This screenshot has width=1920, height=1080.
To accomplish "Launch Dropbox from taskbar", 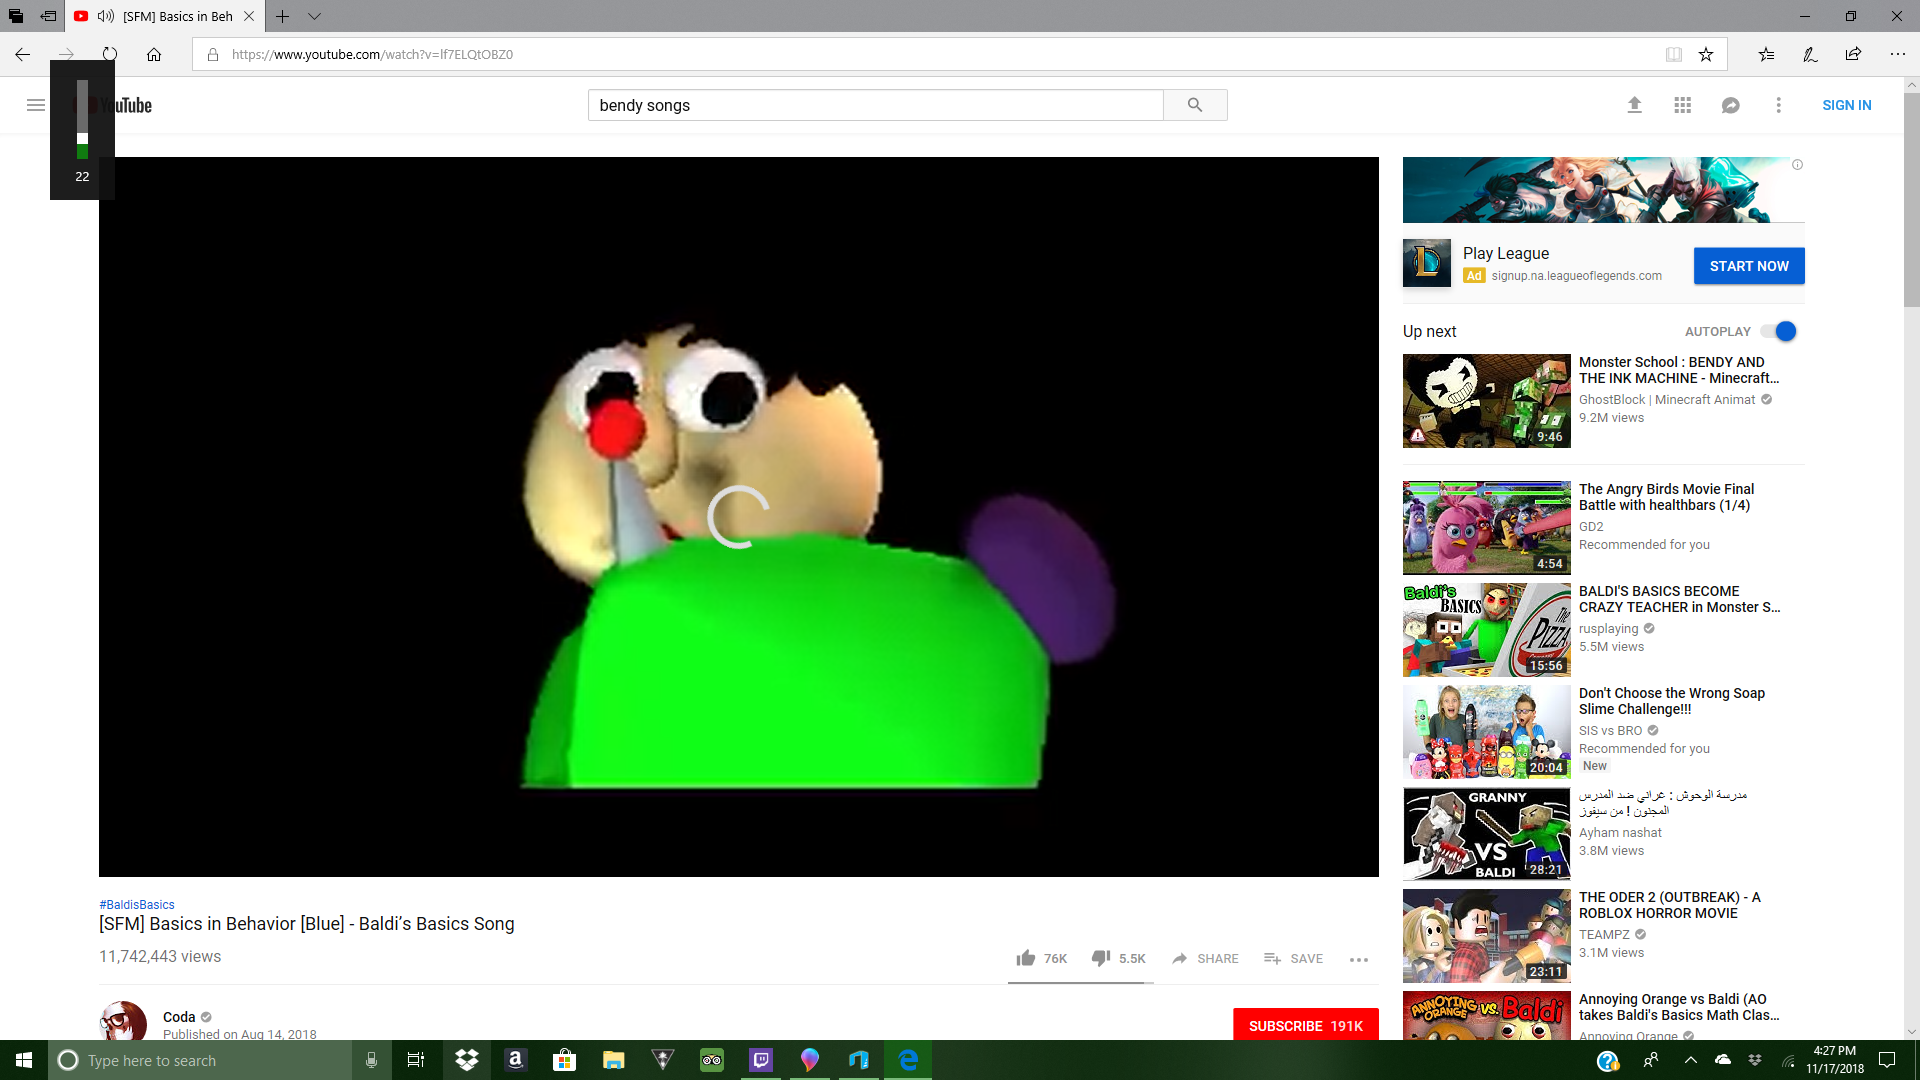I will pos(467,1060).
